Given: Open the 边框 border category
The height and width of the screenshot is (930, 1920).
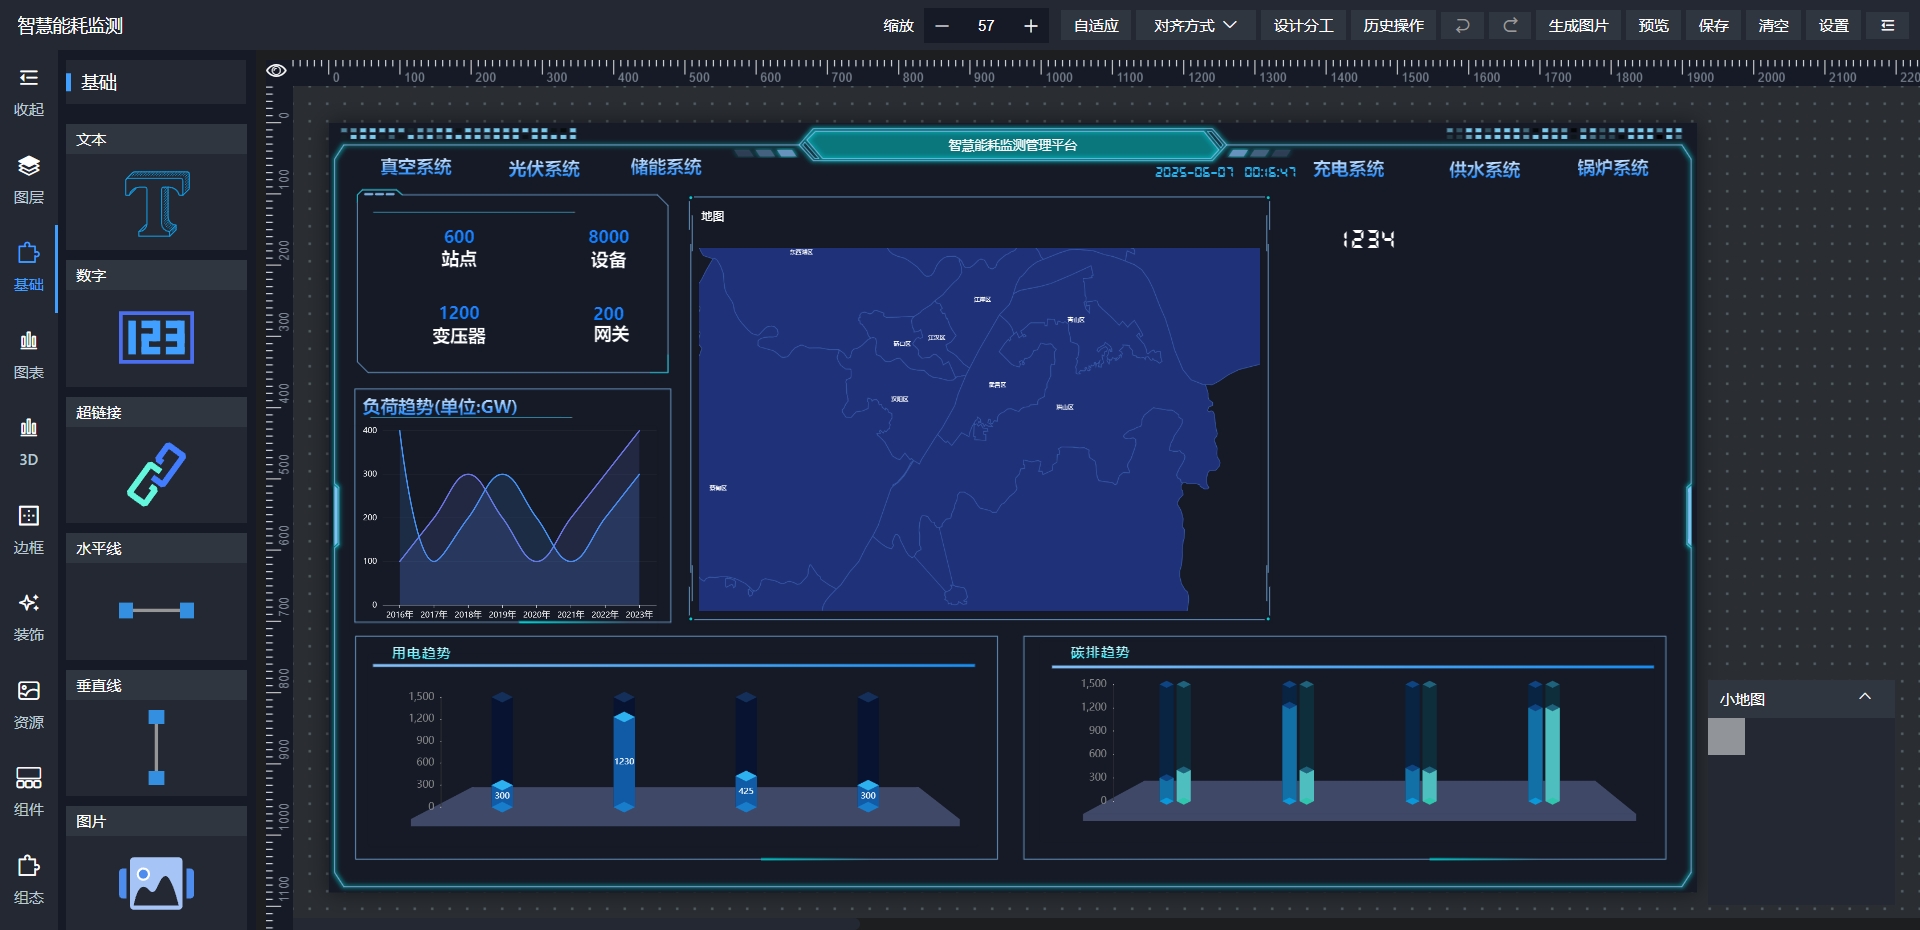Looking at the screenshot, I should (29, 529).
